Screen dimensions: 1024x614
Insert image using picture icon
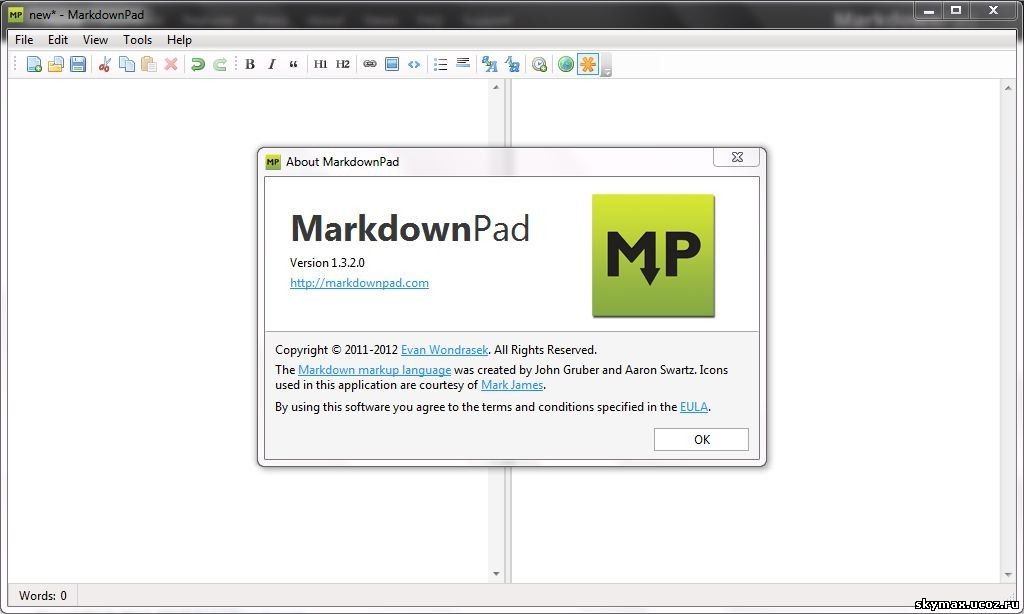pyautogui.click(x=392, y=64)
